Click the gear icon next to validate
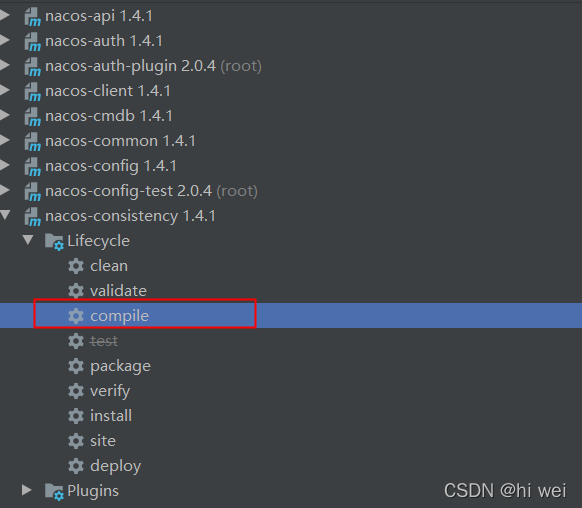The width and height of the screenshot is (582, 508). pyautogui.click(x=76, y=291)
